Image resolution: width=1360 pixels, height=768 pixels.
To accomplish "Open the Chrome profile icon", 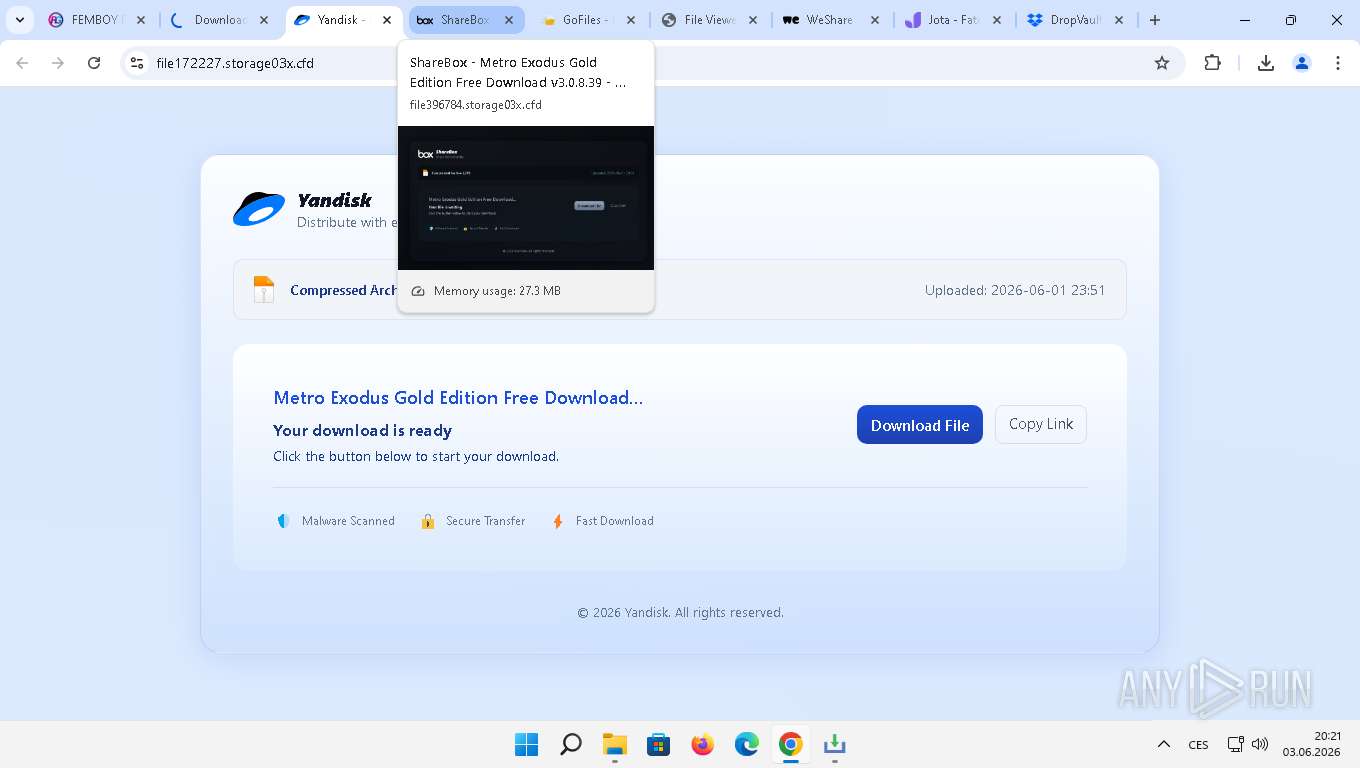I will pos(1302,63).
